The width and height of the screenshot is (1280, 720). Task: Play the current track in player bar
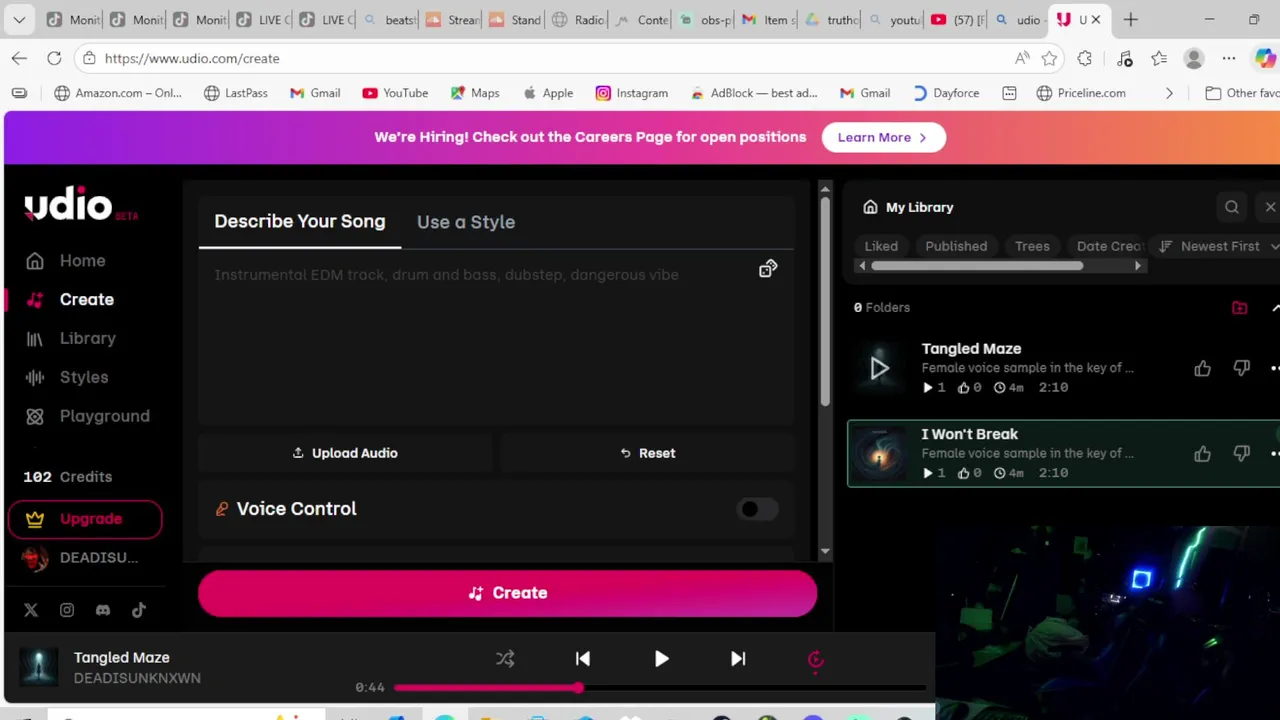pyautogui.click(x=661, y=659)
